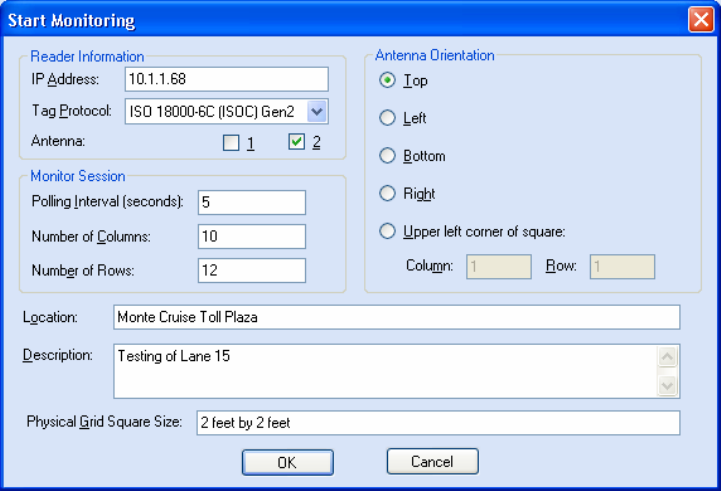Select the Left orientation radio button
This screenshot has height=491, width=721.
[387, 118]
